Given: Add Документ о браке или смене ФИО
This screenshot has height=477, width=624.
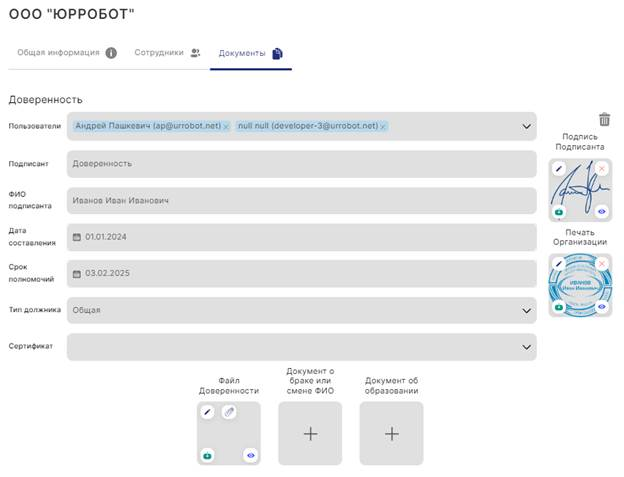Looking at the screenshot, I should 310,434.
